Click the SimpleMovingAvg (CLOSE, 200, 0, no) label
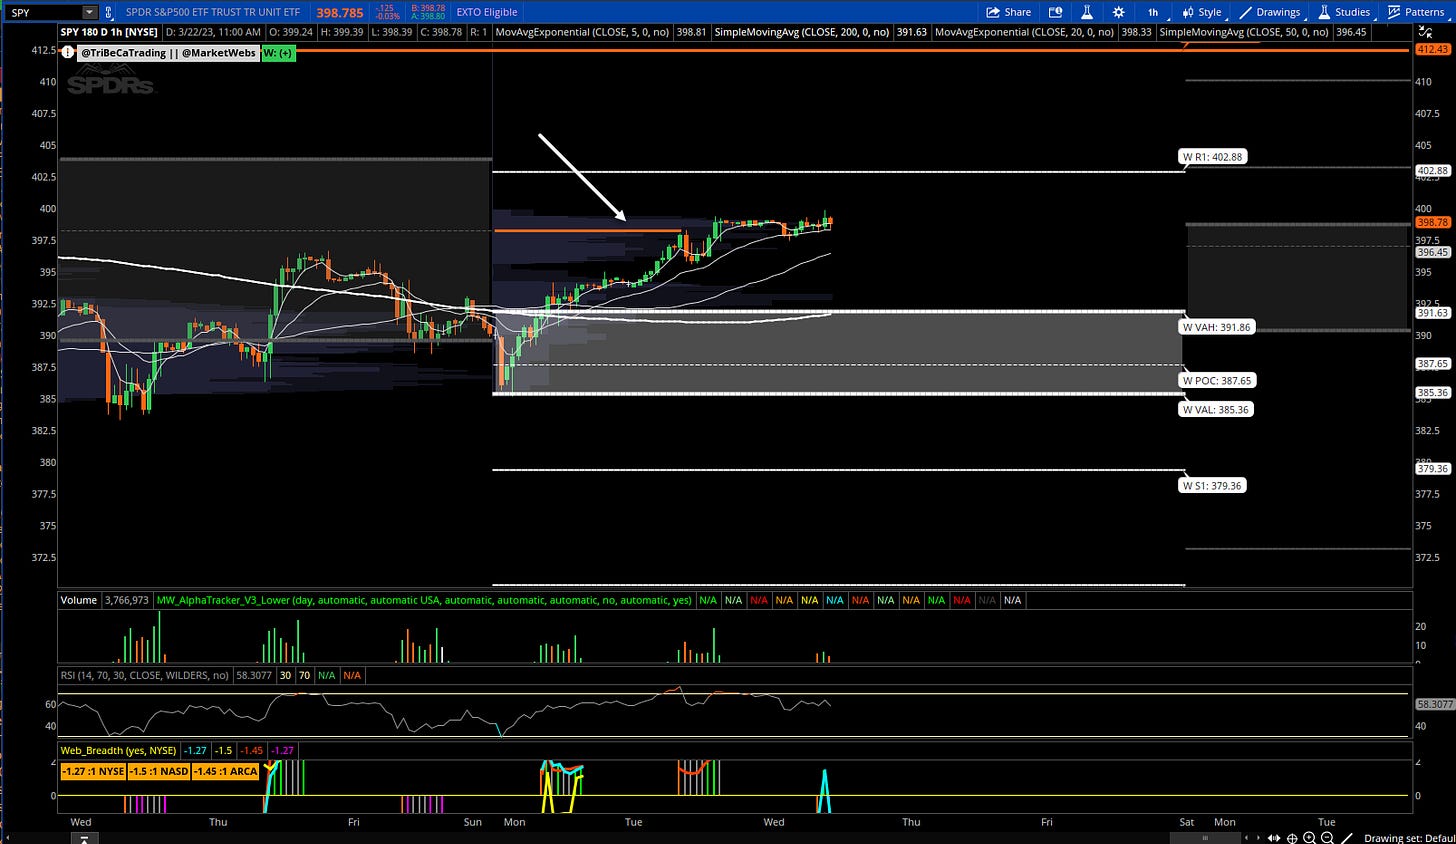The height and width of the screenshot is (844, 1456). point(802,32)
